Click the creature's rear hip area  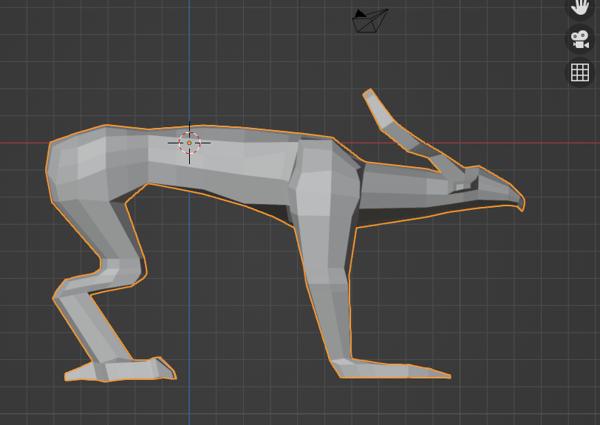tap(80, 165)
